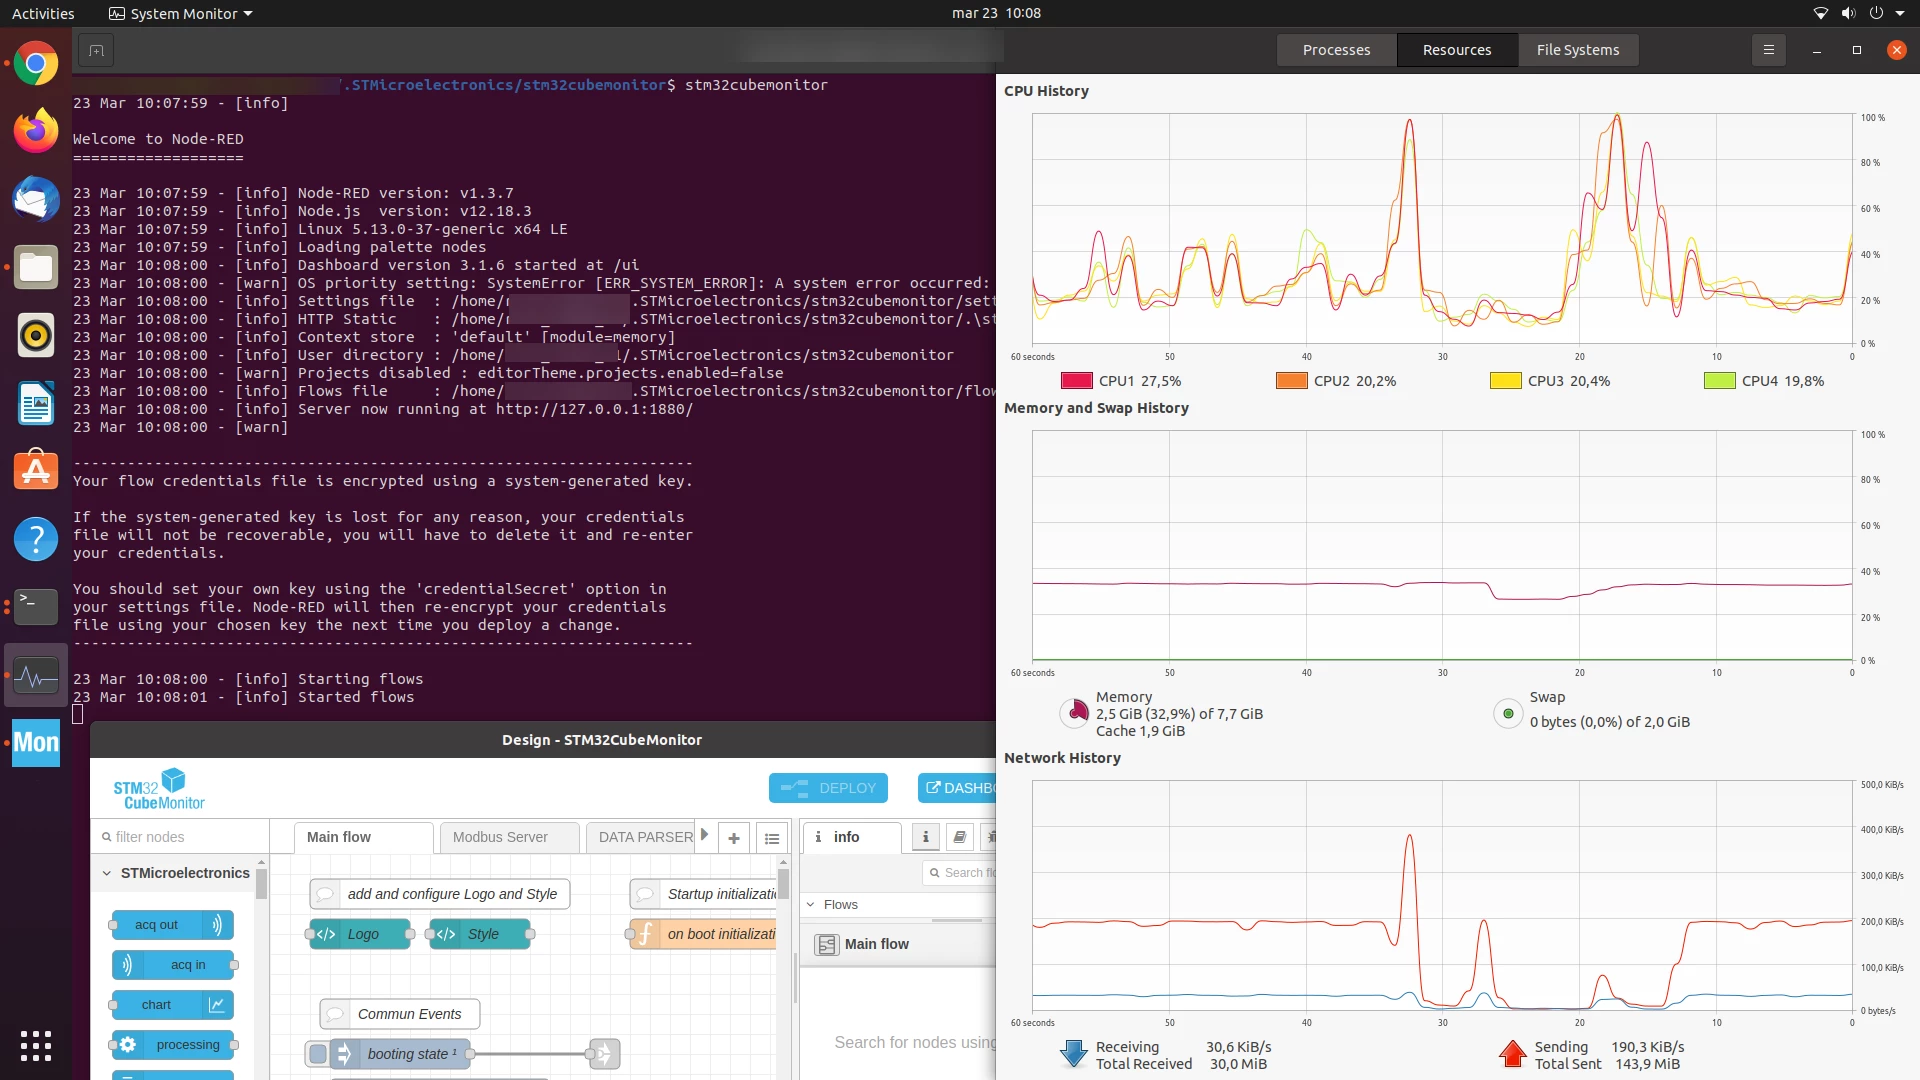Viewport: 1920px width, 1080px height.
Task: Open the System Monitor hamburger menu
Action: point(1768,50)
